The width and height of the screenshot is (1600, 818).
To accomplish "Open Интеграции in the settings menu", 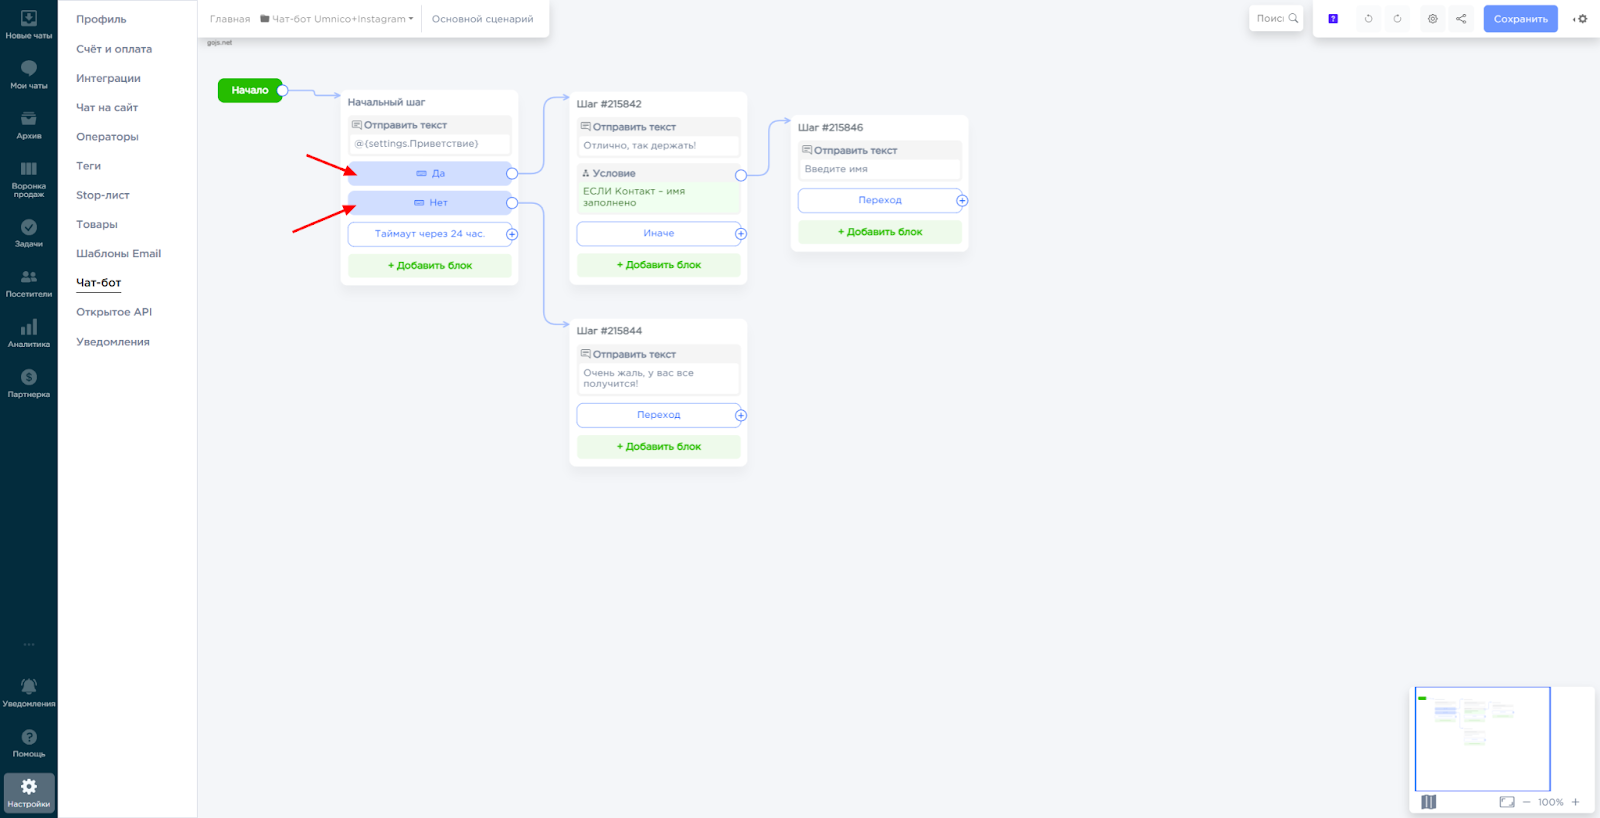I will click(x=108, y=78).
